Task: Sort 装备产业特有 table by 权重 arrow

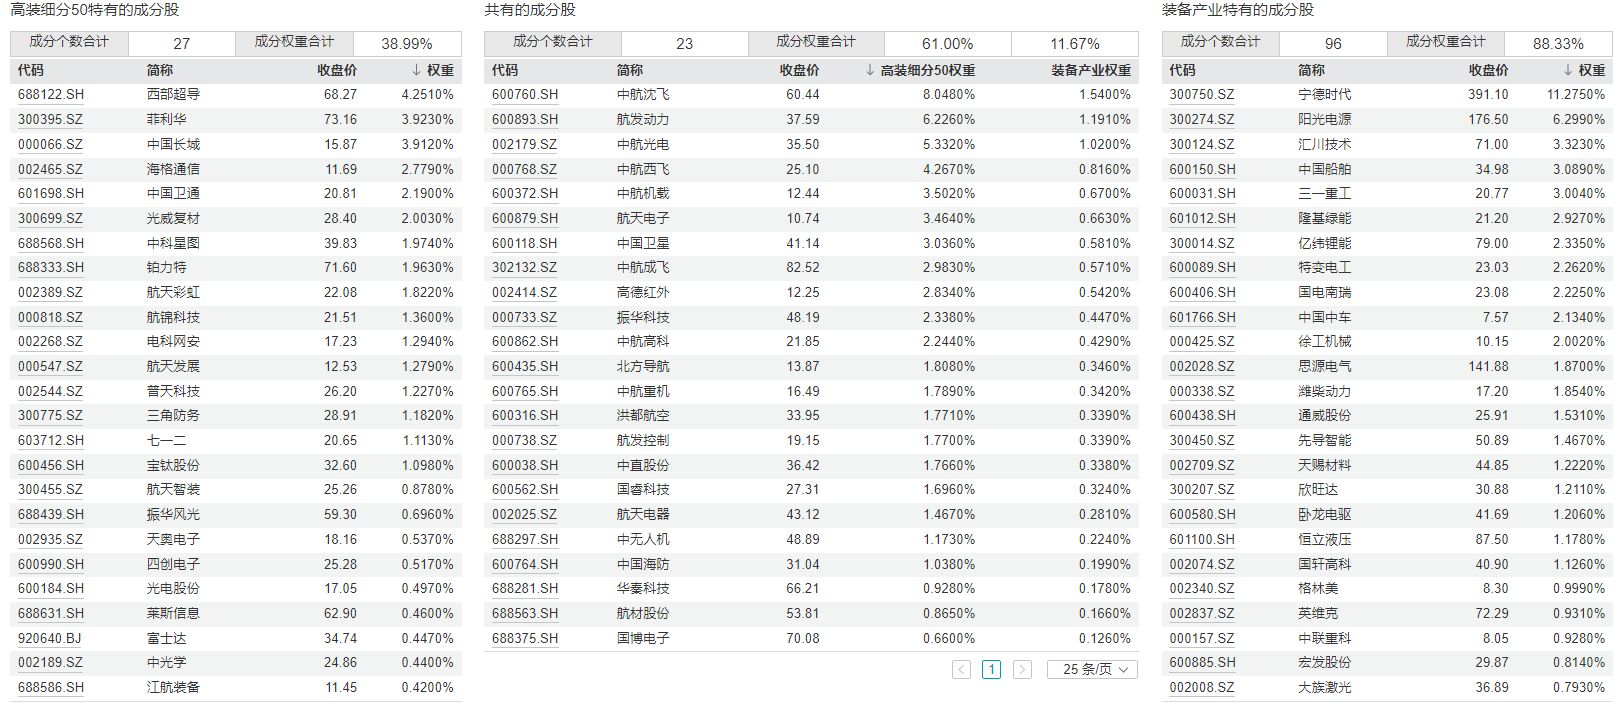Action: [x=1567, y=71]
